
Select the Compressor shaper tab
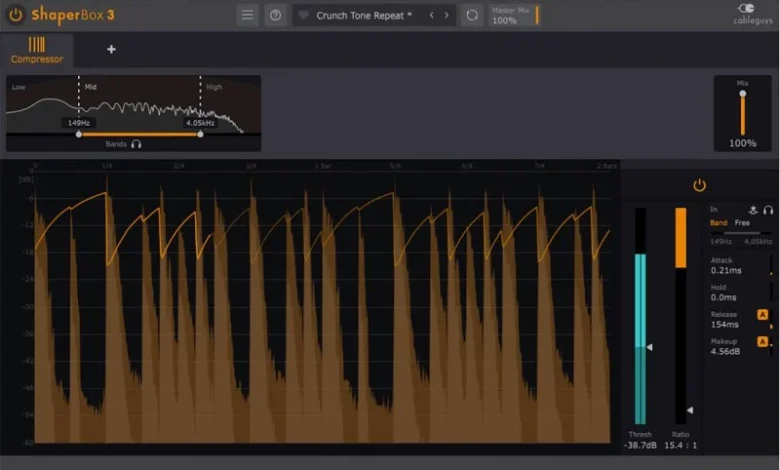37,49
